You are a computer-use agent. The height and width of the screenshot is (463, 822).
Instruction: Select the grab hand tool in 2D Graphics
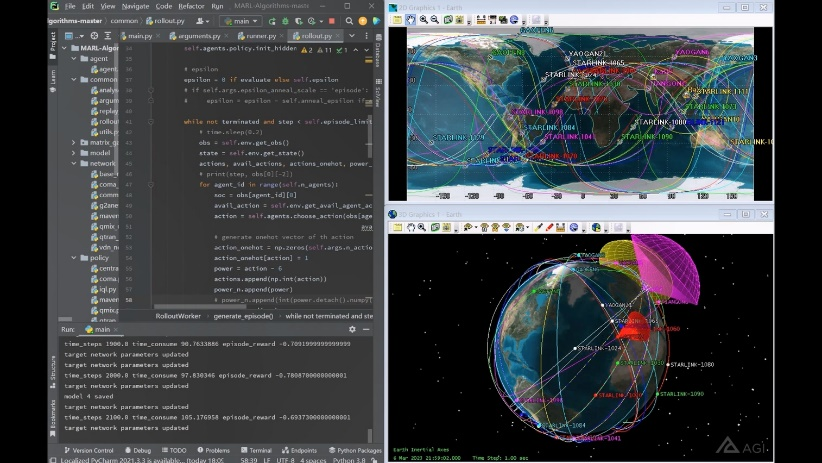tap(411, 20)
